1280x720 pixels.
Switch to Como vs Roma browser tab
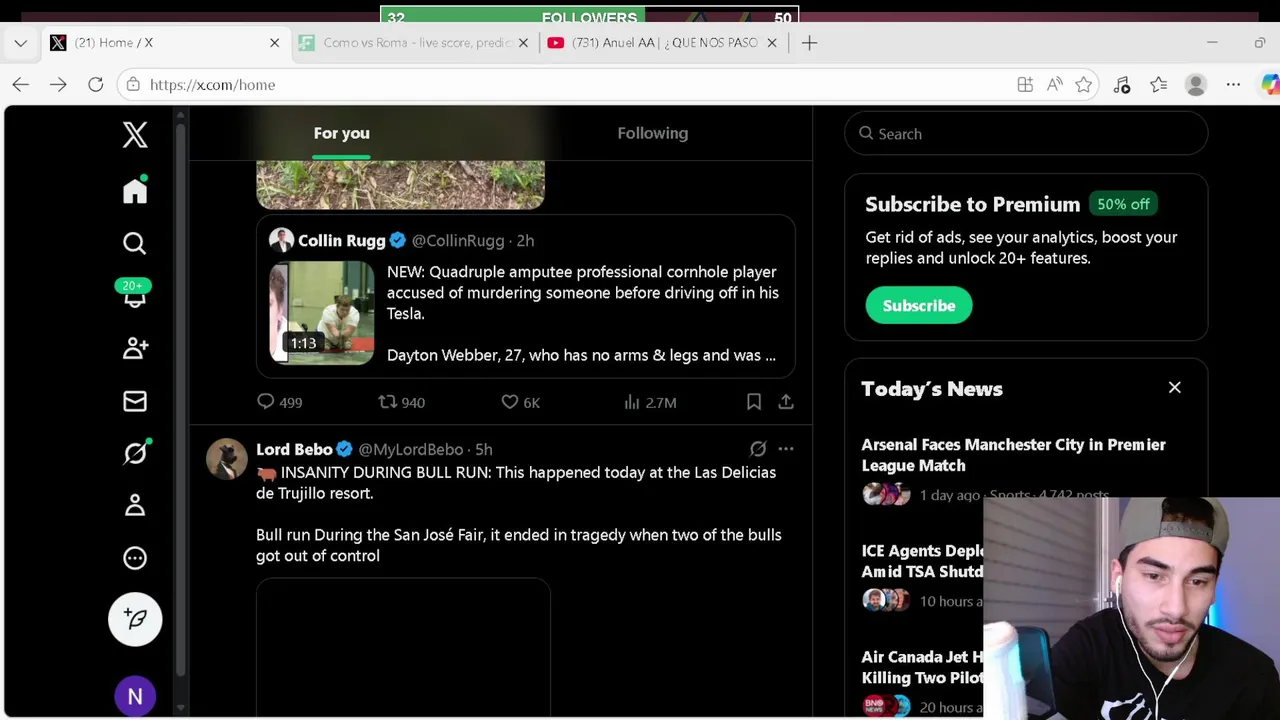pos(417,43)
